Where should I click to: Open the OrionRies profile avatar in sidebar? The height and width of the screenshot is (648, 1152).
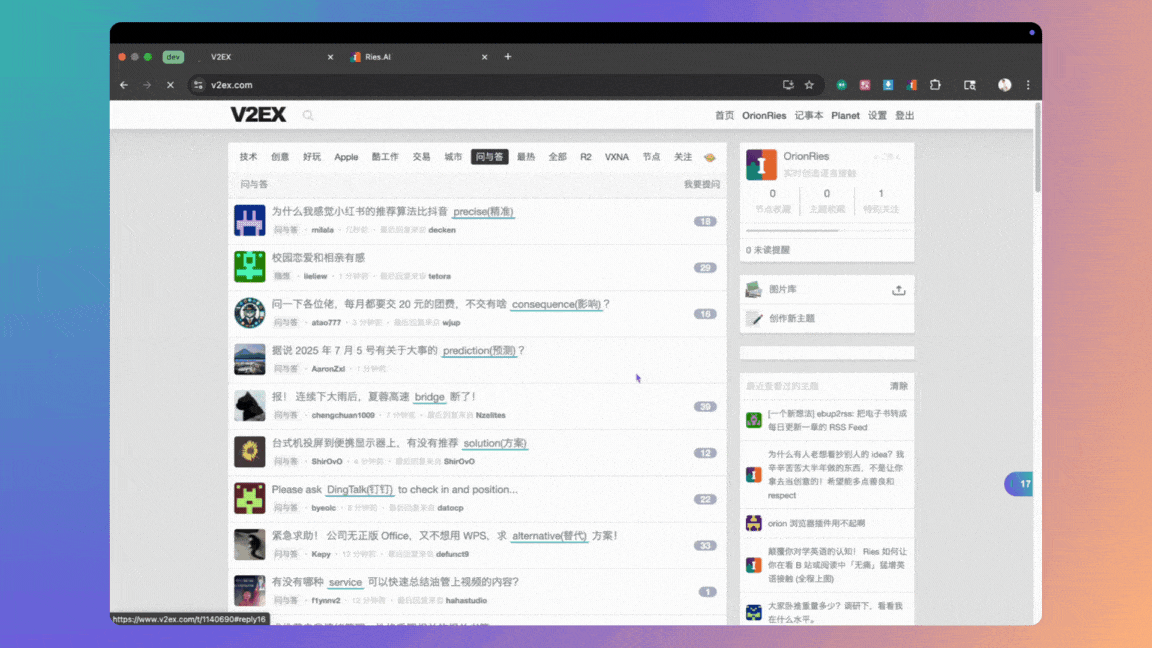761,165
